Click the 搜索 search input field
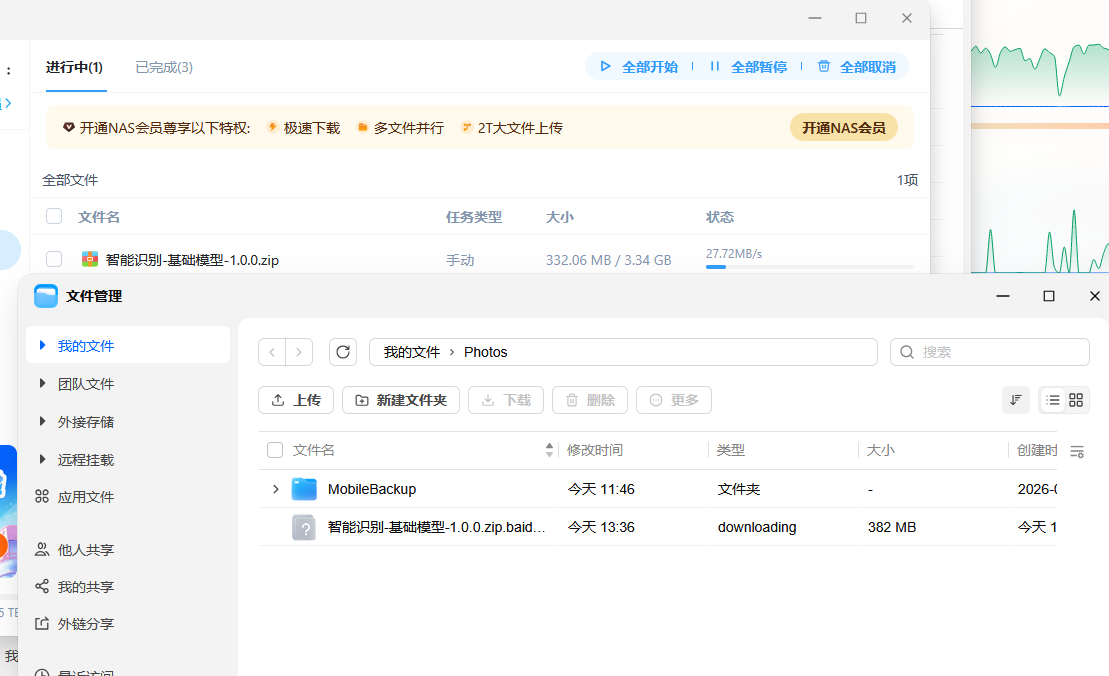The width and height of the screenshot is (1109, 676). pos(989,352)
